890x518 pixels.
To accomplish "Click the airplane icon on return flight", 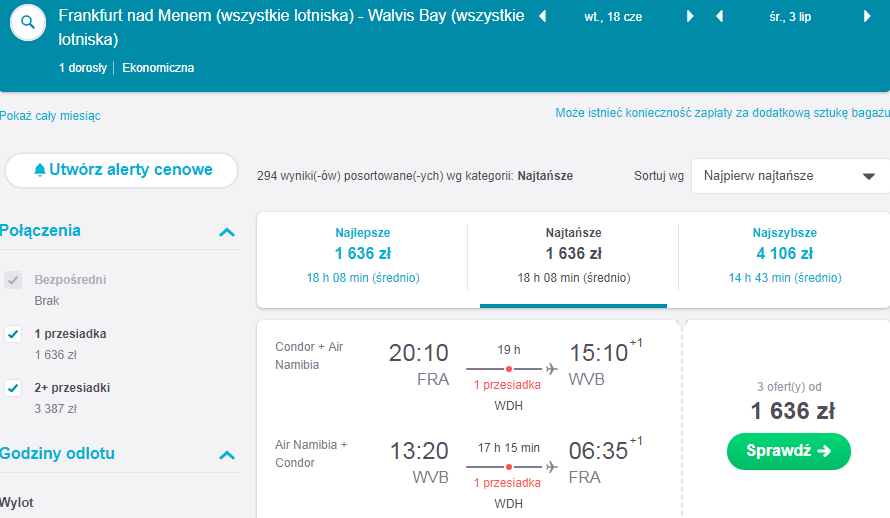I will pos(551,467).
